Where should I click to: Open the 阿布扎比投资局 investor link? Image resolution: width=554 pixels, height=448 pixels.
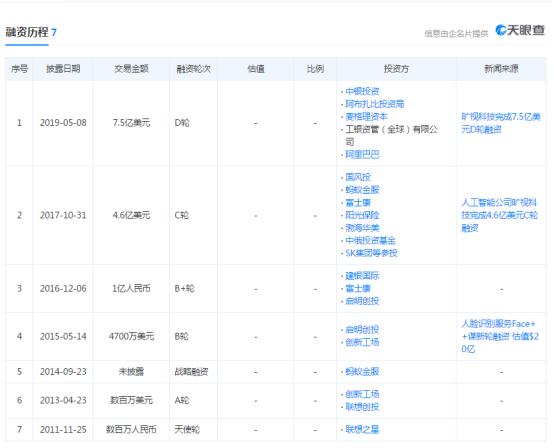[x=375, y=104]
